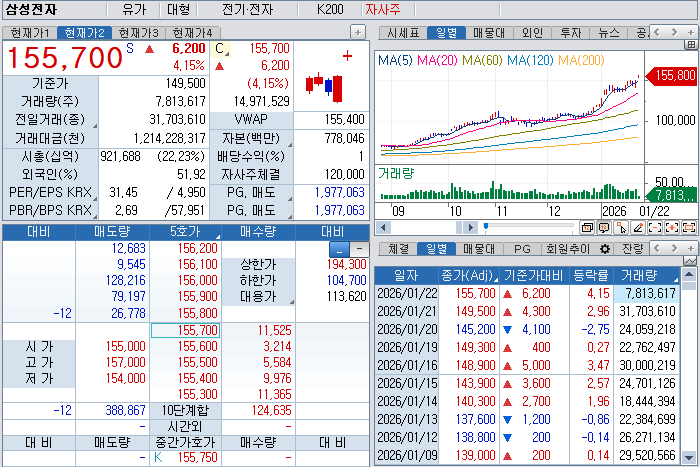Click the plus button beside 현재가4 tab
The width and height of the screenshot is (700, 467).
click(x=357, y=32)
